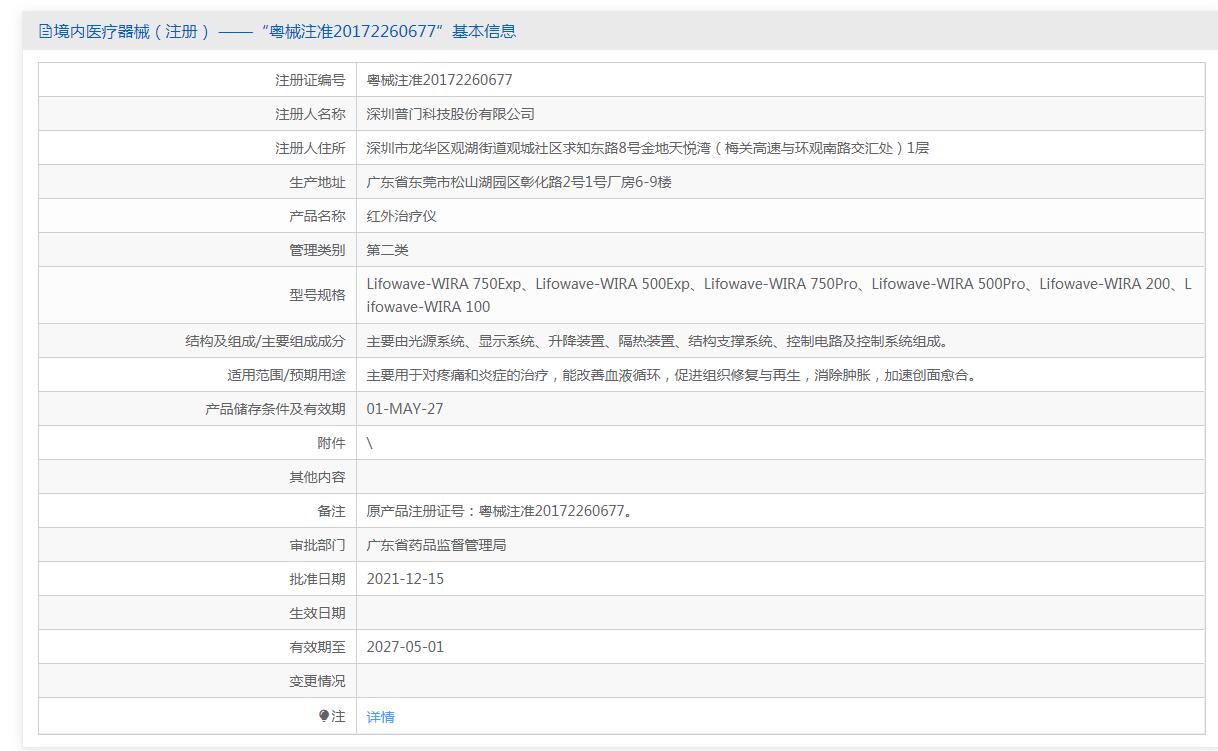The image size is (1218, 751).
Task: Click the 生效日期 row label
Action: 317,613
